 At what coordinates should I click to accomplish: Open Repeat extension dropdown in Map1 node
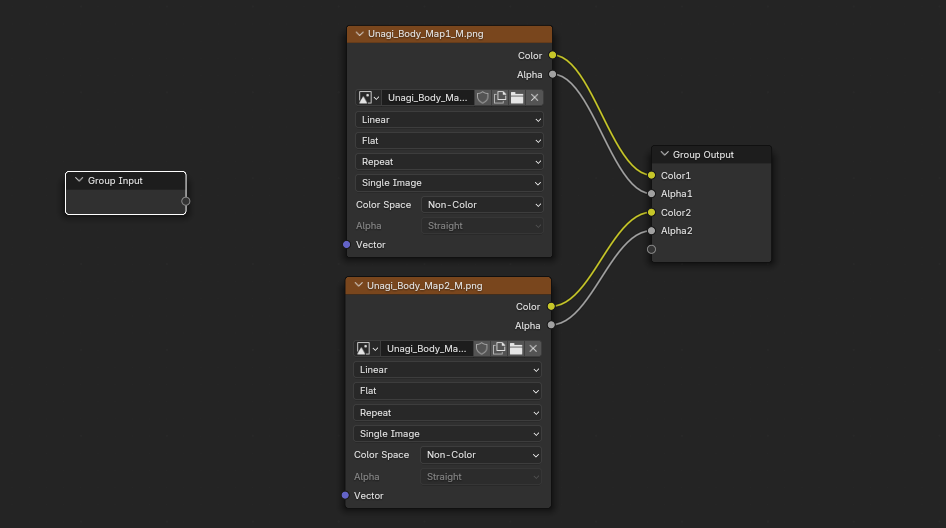[449, 162]
